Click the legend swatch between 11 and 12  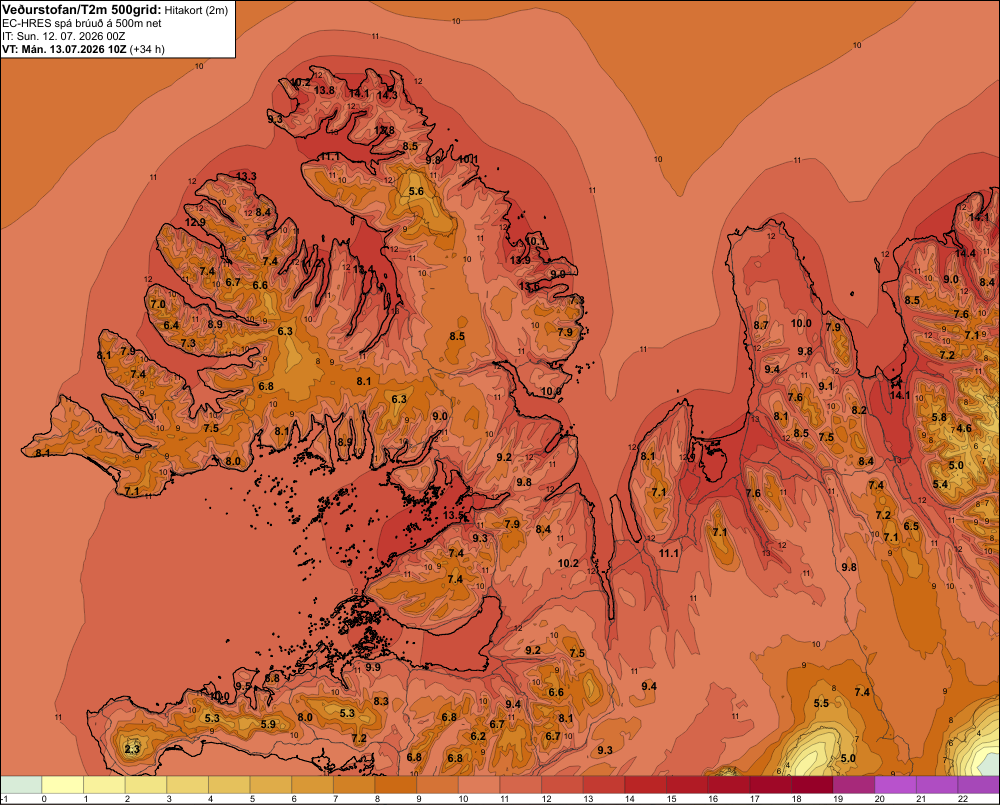(x=521, y=785)
